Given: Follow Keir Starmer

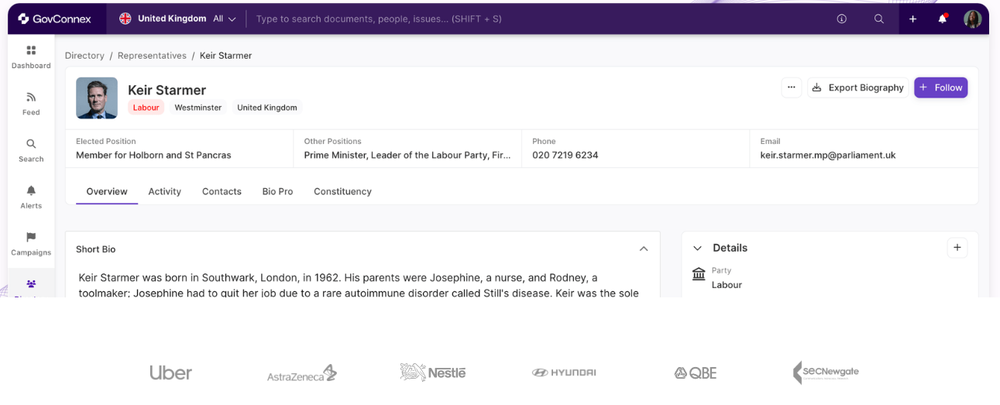Looking at the screenshot, I should (941, 87).
